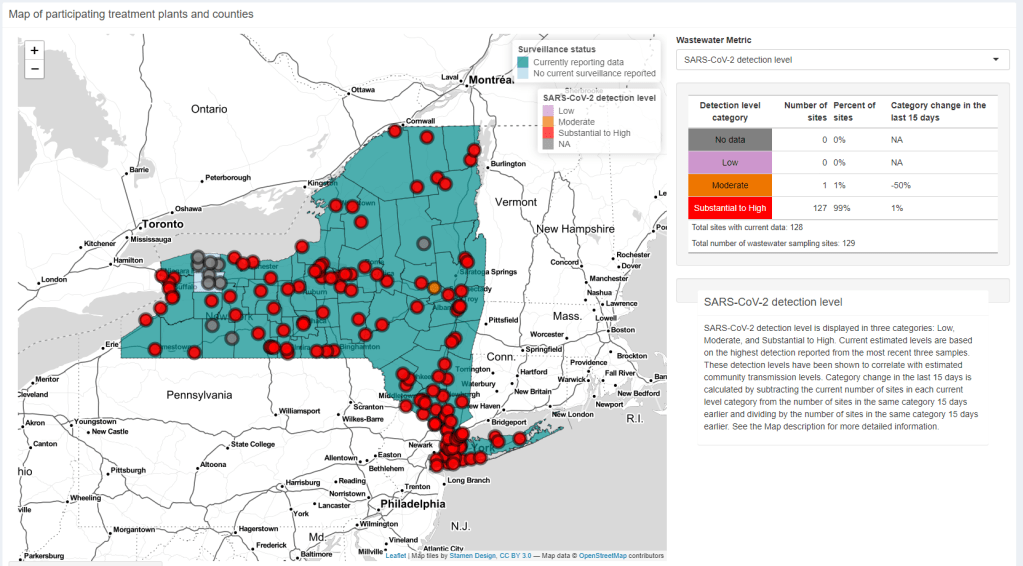The image size is (1023, 566).
Task: Open the CC BY 3.0 license link
Action: coord(515,555)
